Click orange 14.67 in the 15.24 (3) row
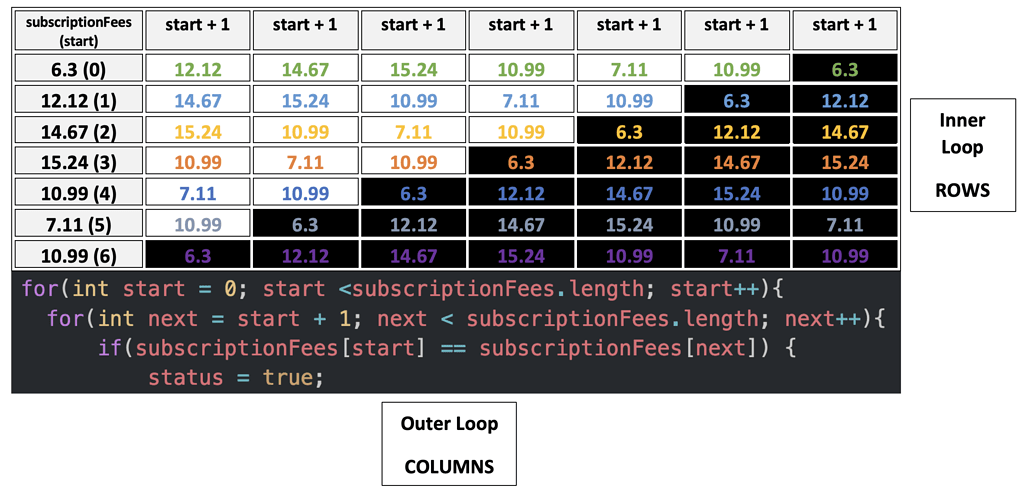 click(x=737, y=161)
